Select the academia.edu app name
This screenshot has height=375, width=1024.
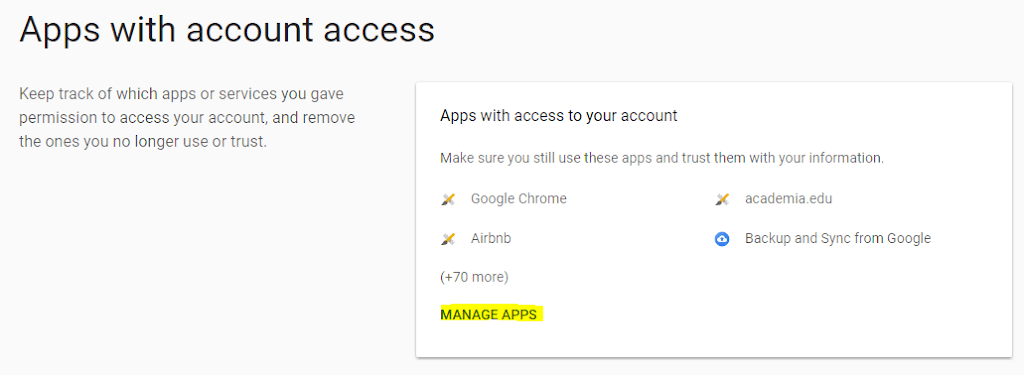coord(788,199)
